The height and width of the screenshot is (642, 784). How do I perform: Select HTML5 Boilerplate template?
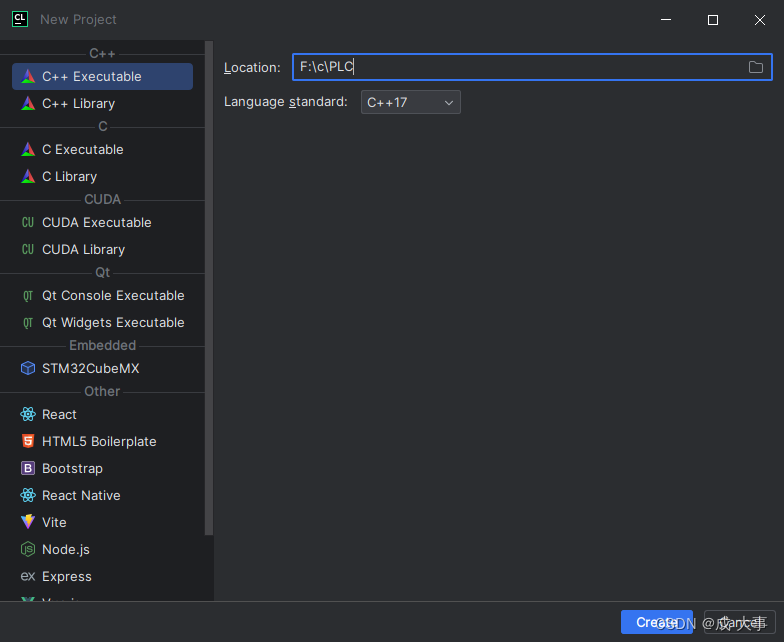pyautogui.click(x=99, y=442)
